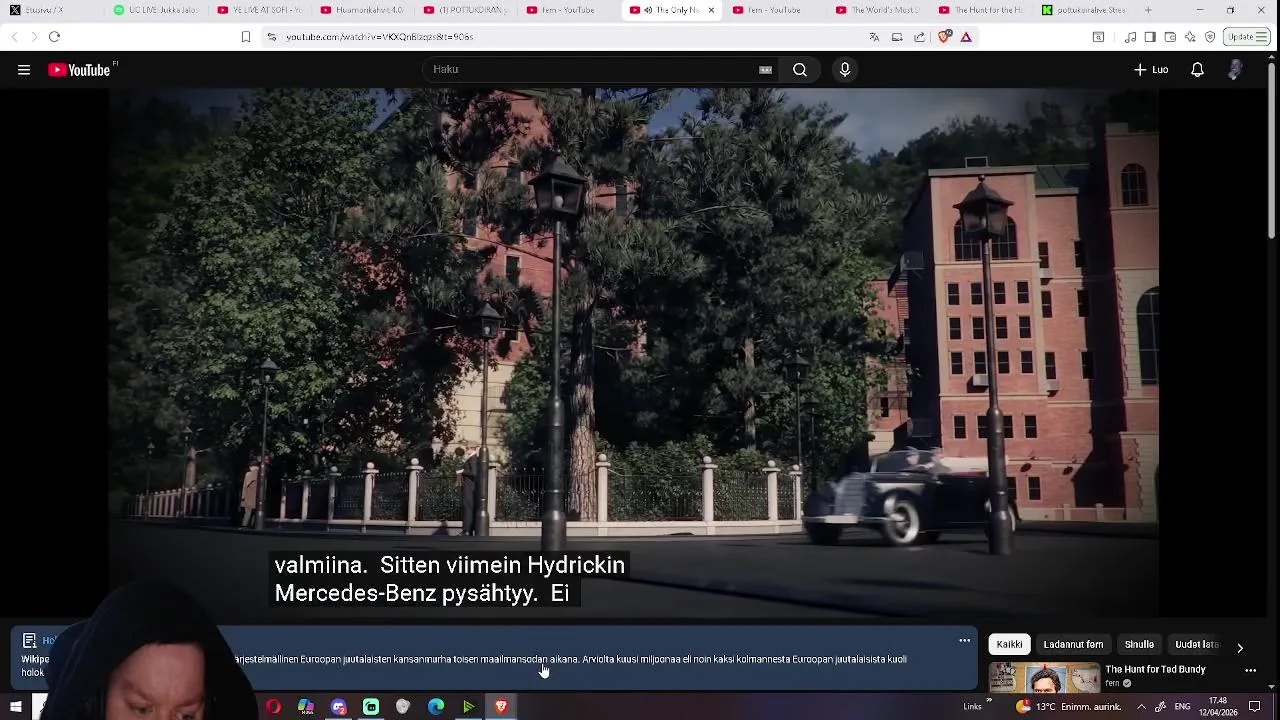This screenshot has width=1280, height=720.
Task: Switch to the UC LIVE Jukka Jalon browser tab
Action: 155,10
